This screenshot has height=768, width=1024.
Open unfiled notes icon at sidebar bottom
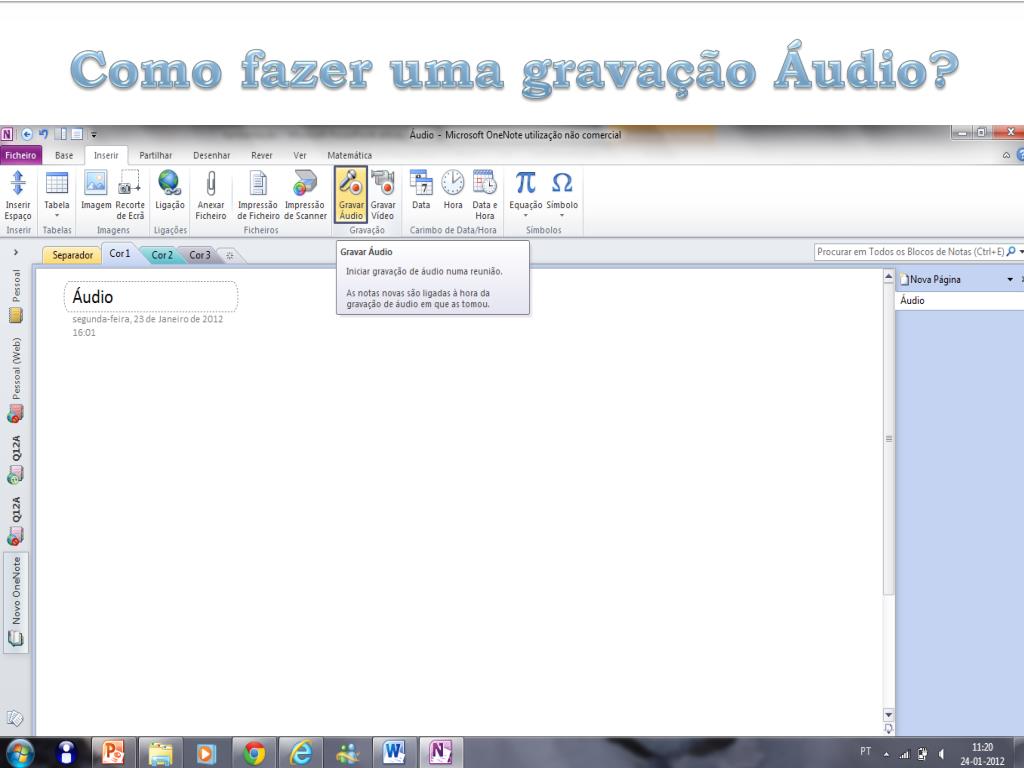14,718
